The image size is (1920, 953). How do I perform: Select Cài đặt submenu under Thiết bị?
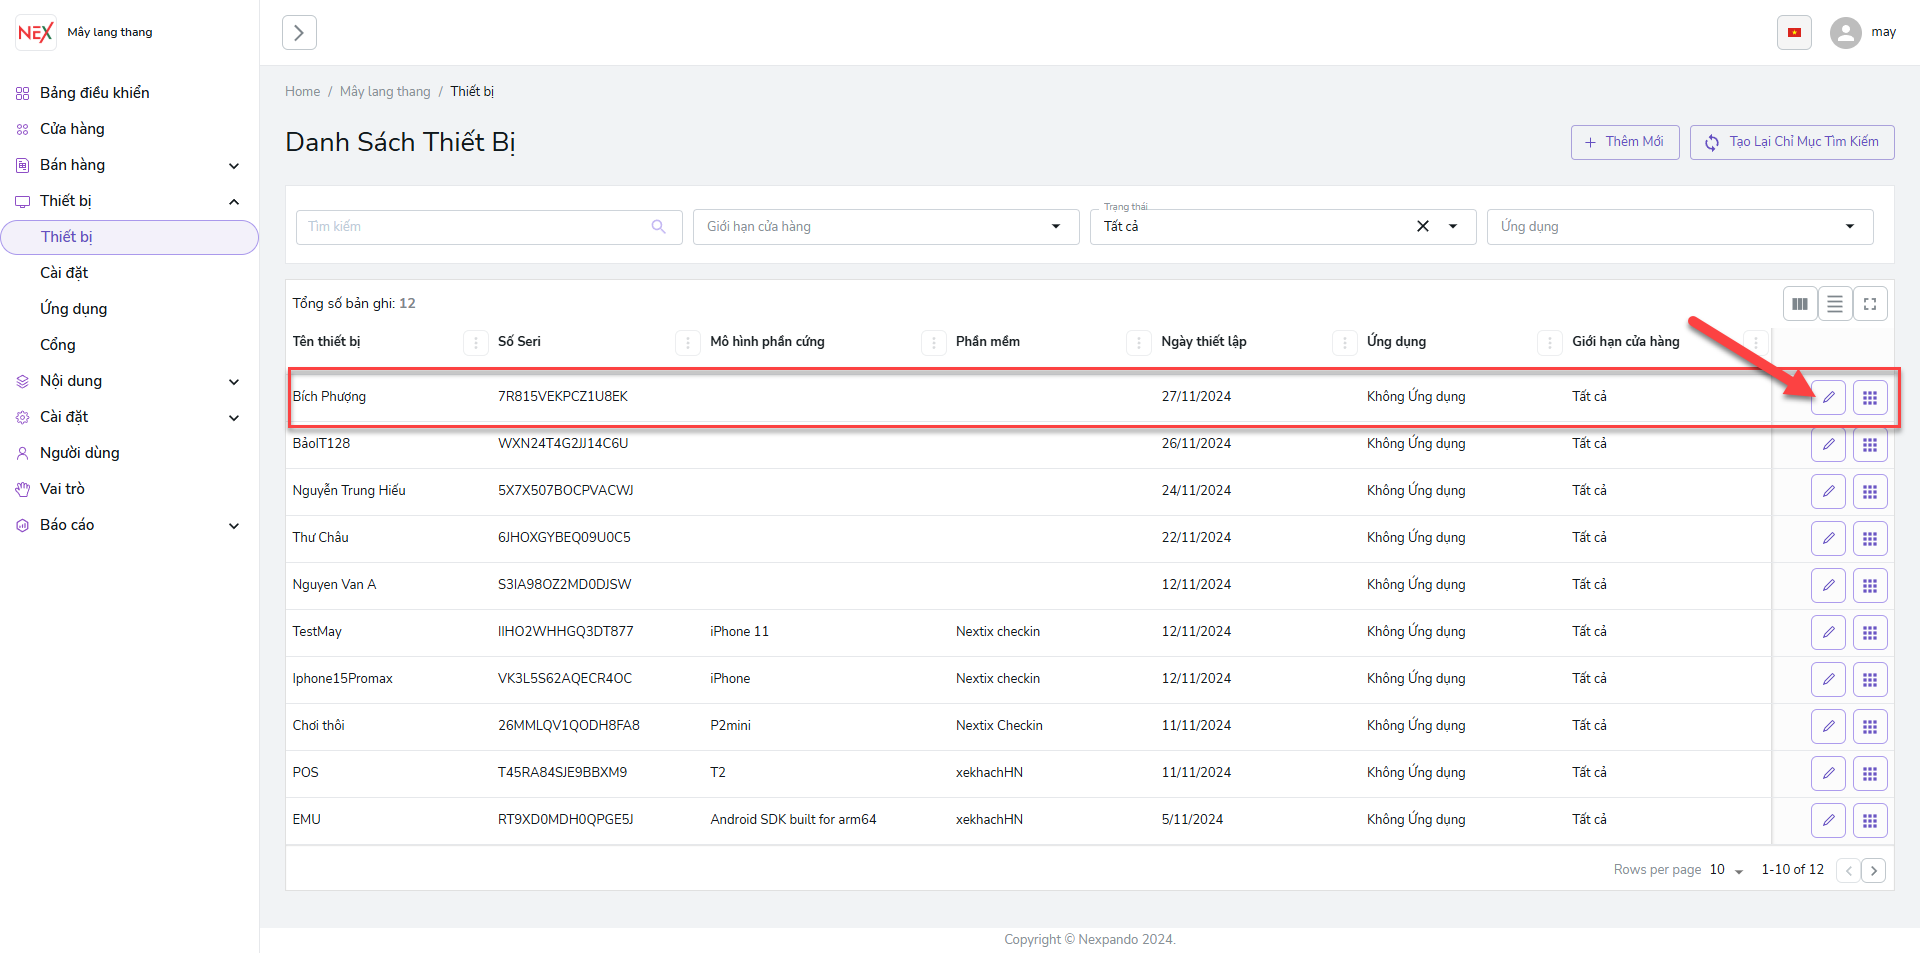click(x=64, y=273)
